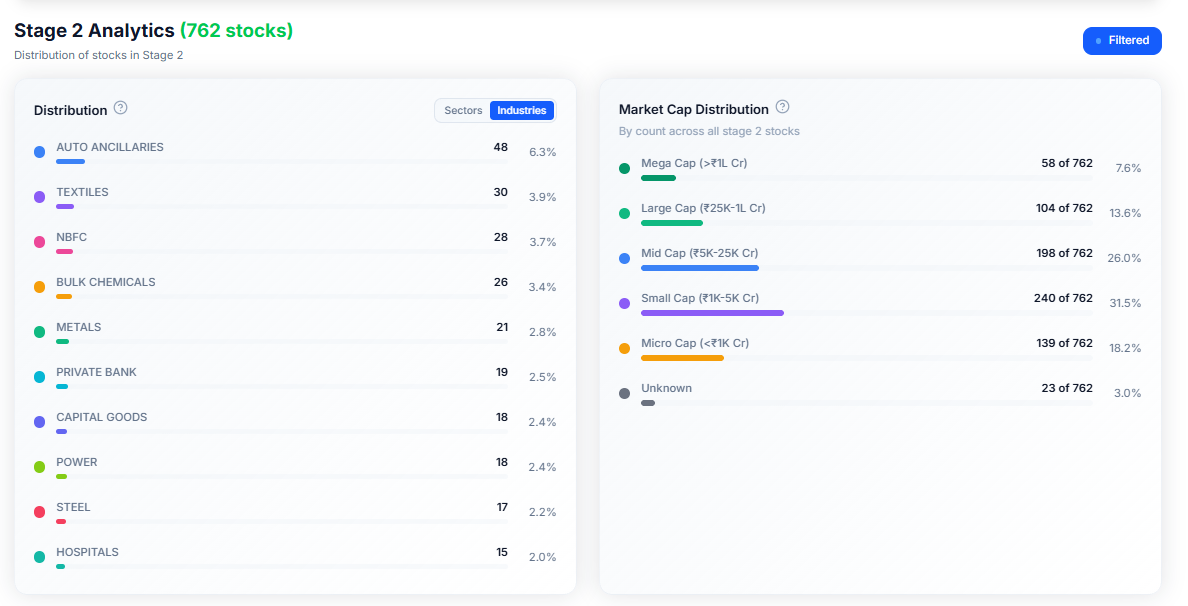Click the pink dot beside NBFC
Image resolution: width=1188 pixels, height=606 pixels.
coord(39,242)
